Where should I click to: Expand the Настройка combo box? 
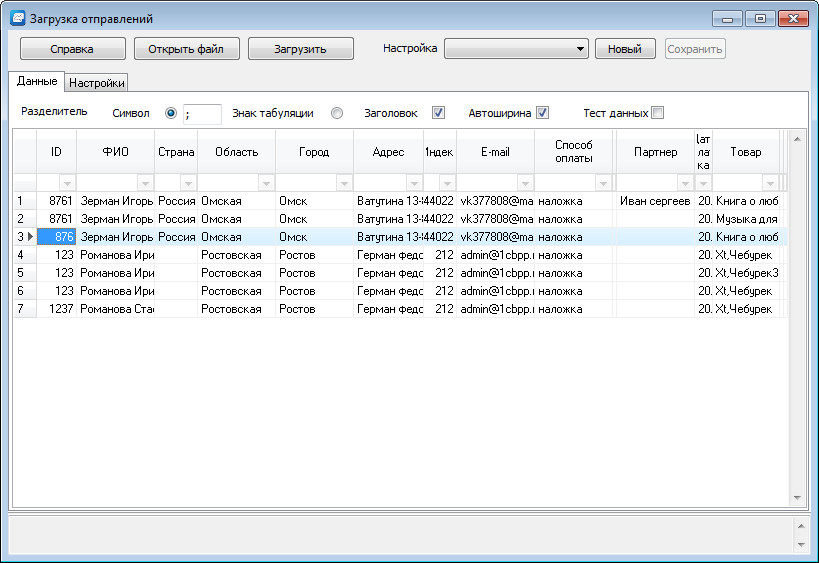(581, 49)
